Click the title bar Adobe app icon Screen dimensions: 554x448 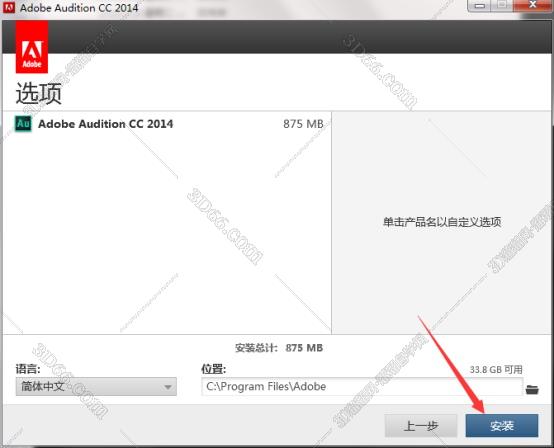(x=9, y=7)
